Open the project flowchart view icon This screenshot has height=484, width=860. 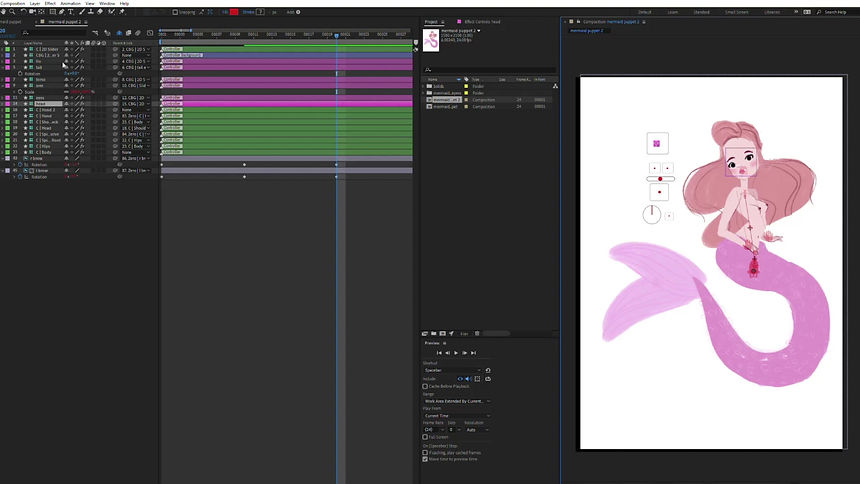pyautogui.click(x=555, y=86)
